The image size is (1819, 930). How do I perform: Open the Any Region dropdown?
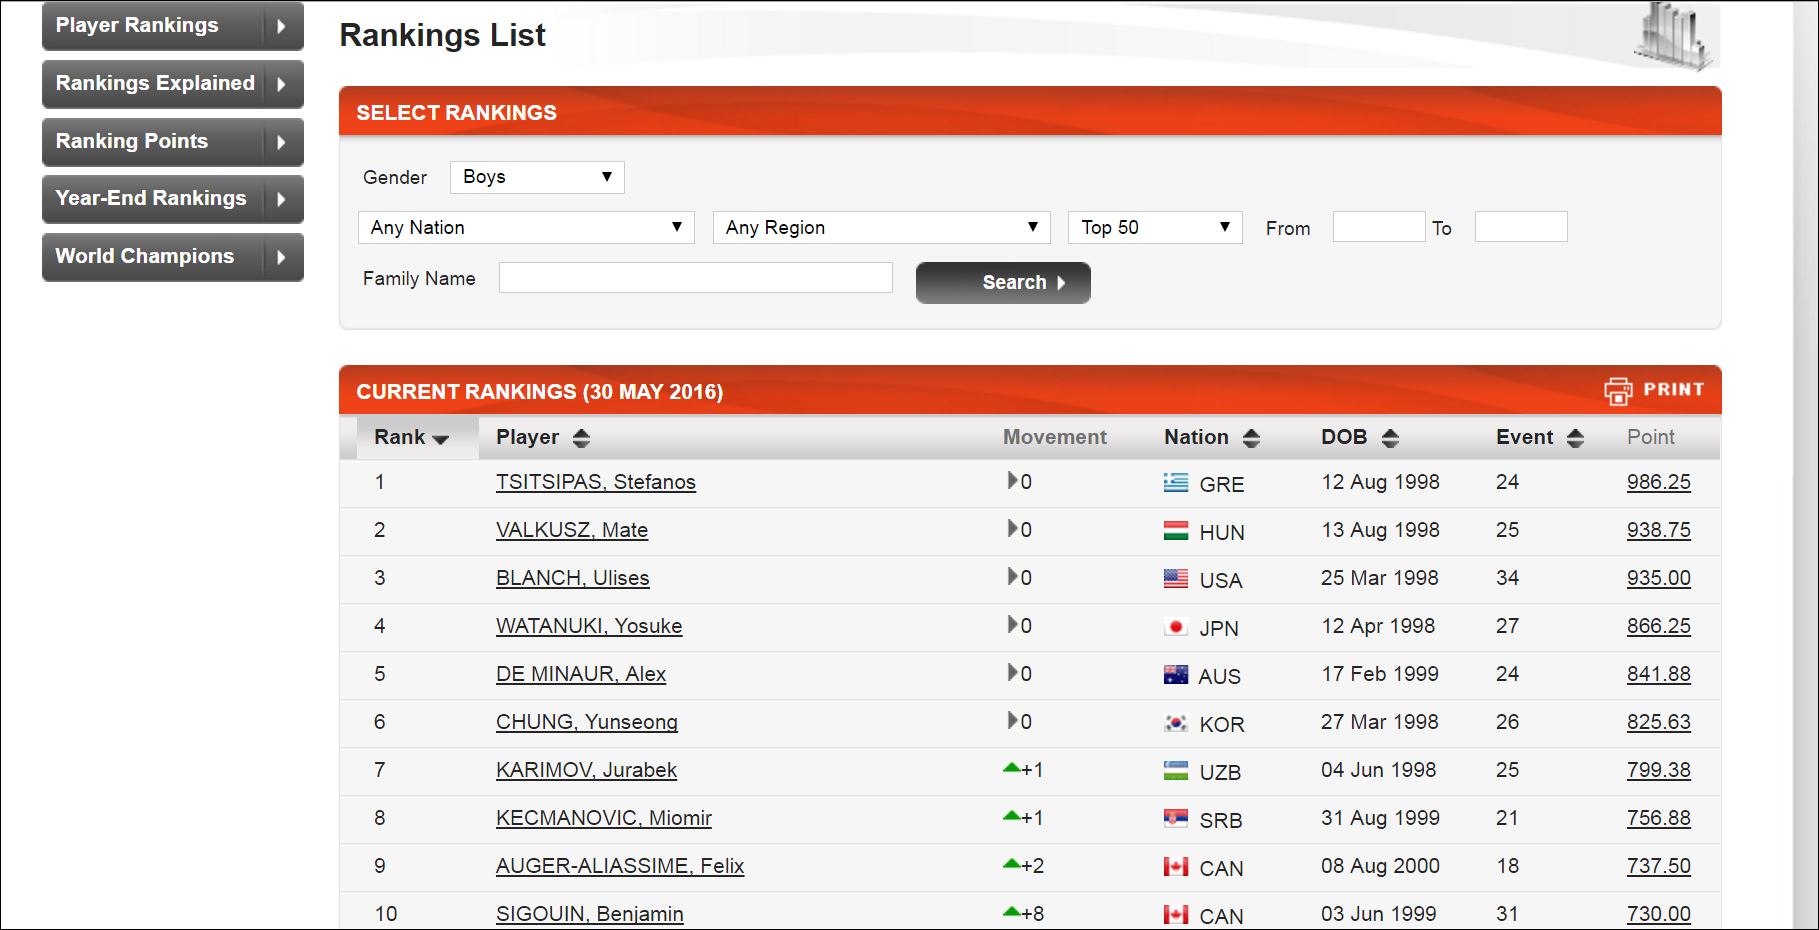pyautogui.click(x=881, y=227)
